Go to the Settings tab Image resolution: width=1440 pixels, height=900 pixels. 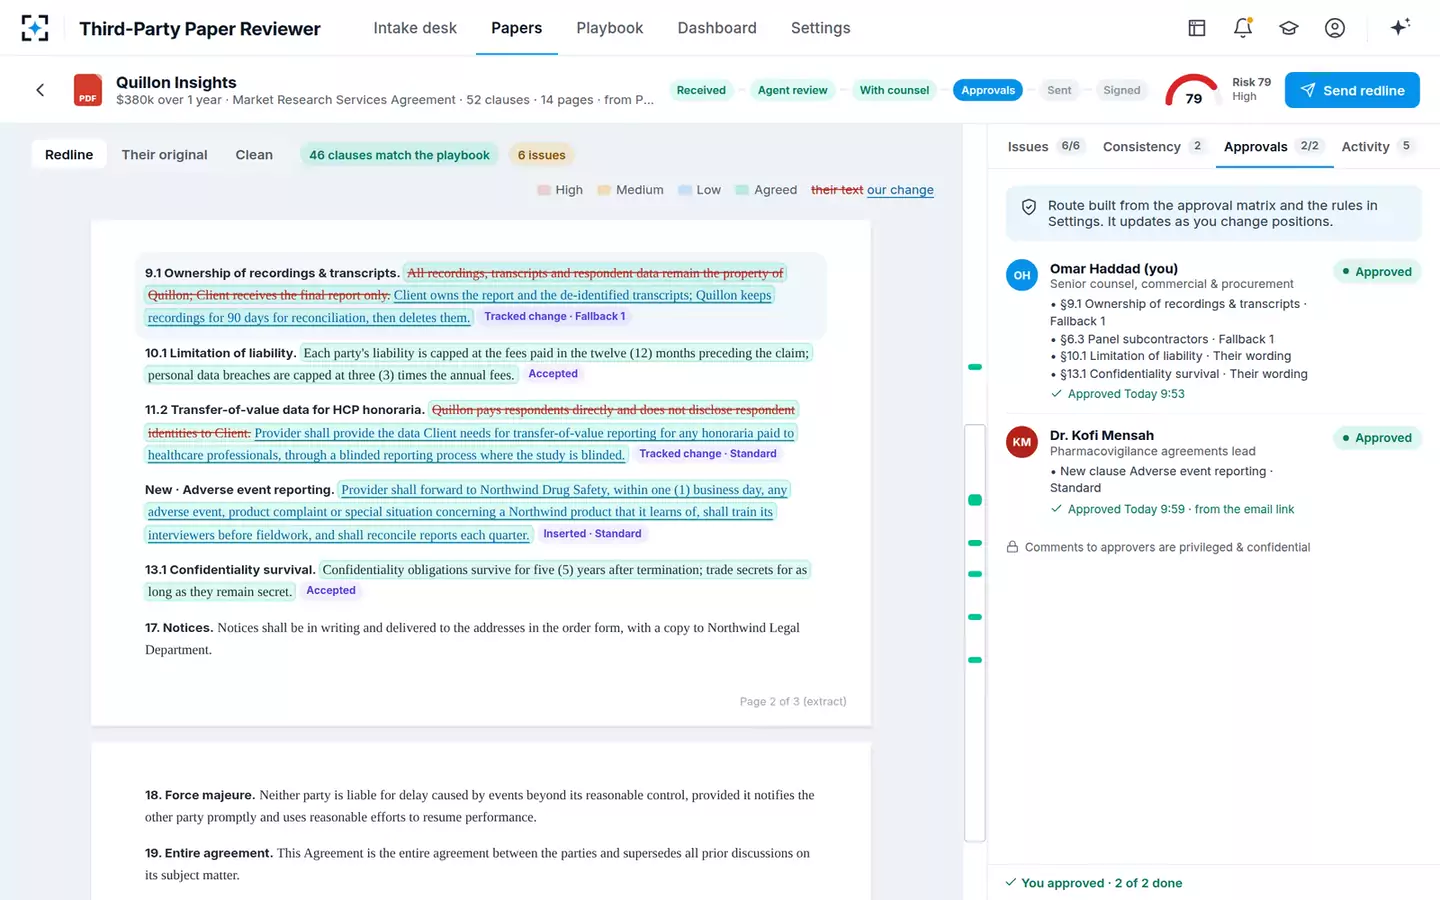click(x=821, y=28)
